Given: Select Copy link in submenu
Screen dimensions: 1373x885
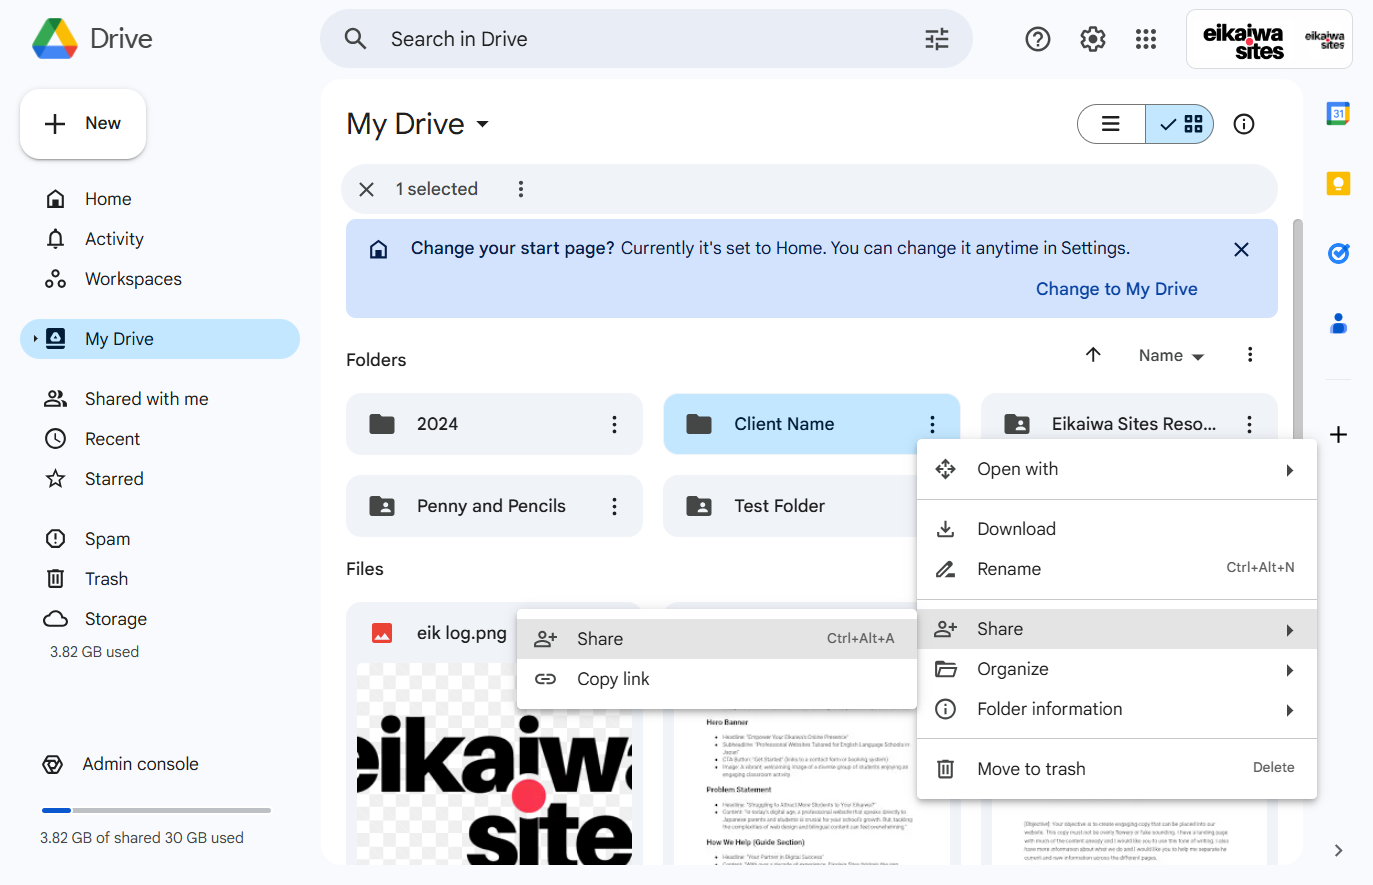Looking at the screenshot, I should (x=717, y=679).
